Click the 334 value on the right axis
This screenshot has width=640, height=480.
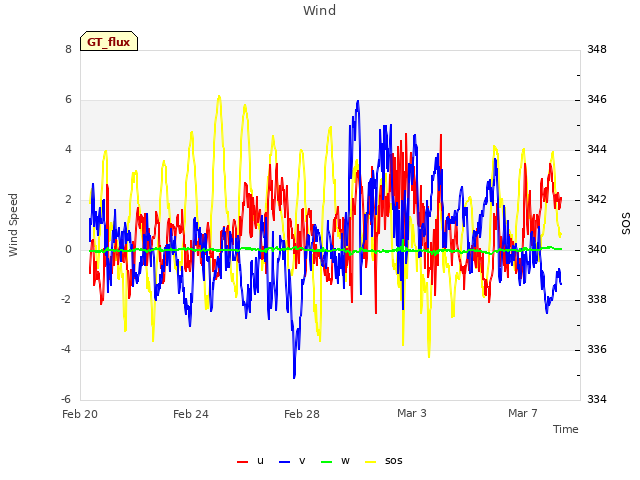pos(597,399)
